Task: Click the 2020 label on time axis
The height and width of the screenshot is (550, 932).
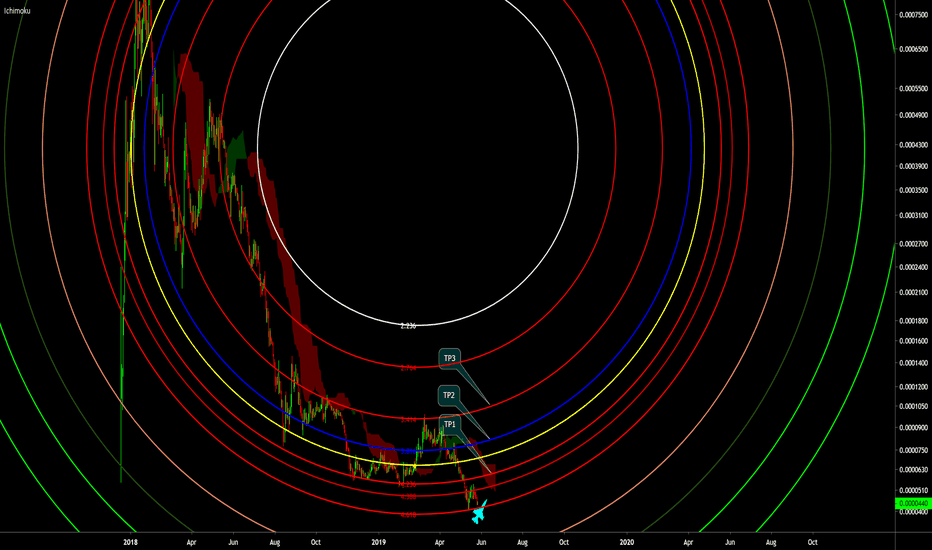Action: click(626, 542)
